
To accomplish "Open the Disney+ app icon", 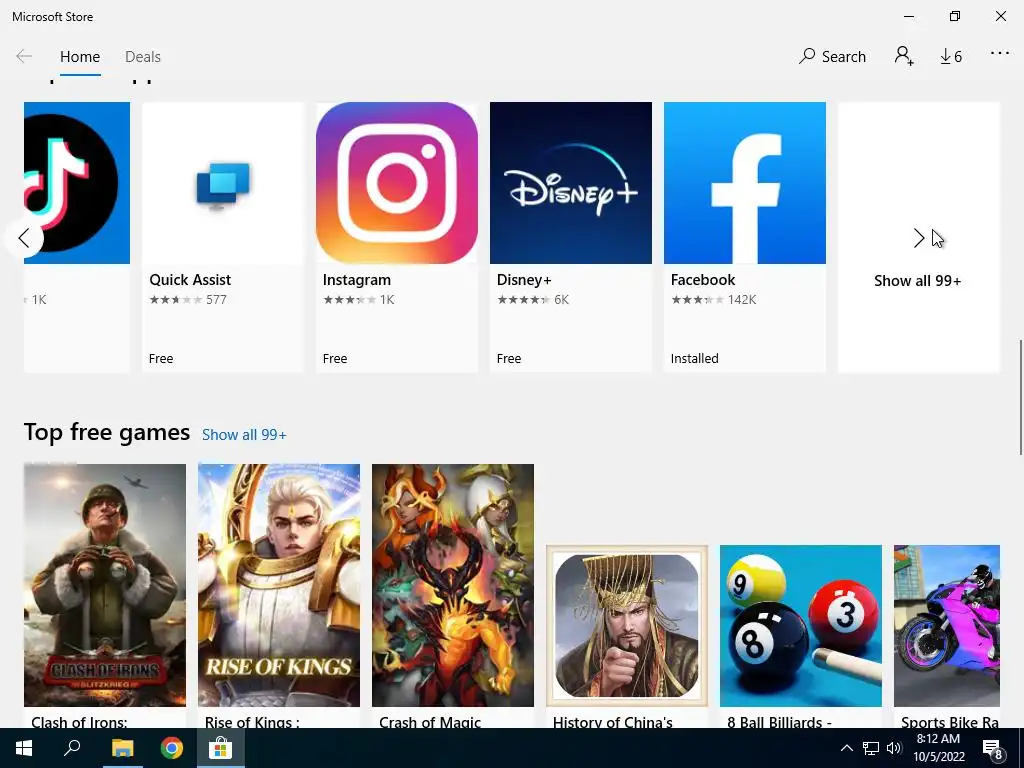I will pos(571,183).
